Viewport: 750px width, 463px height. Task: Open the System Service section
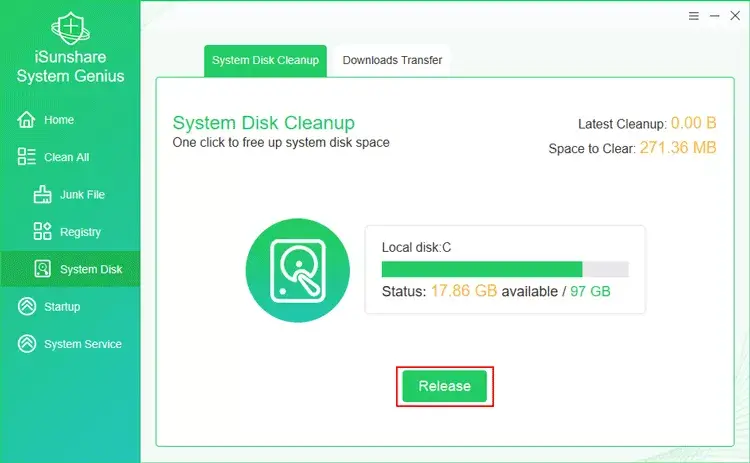click(70, 343)
